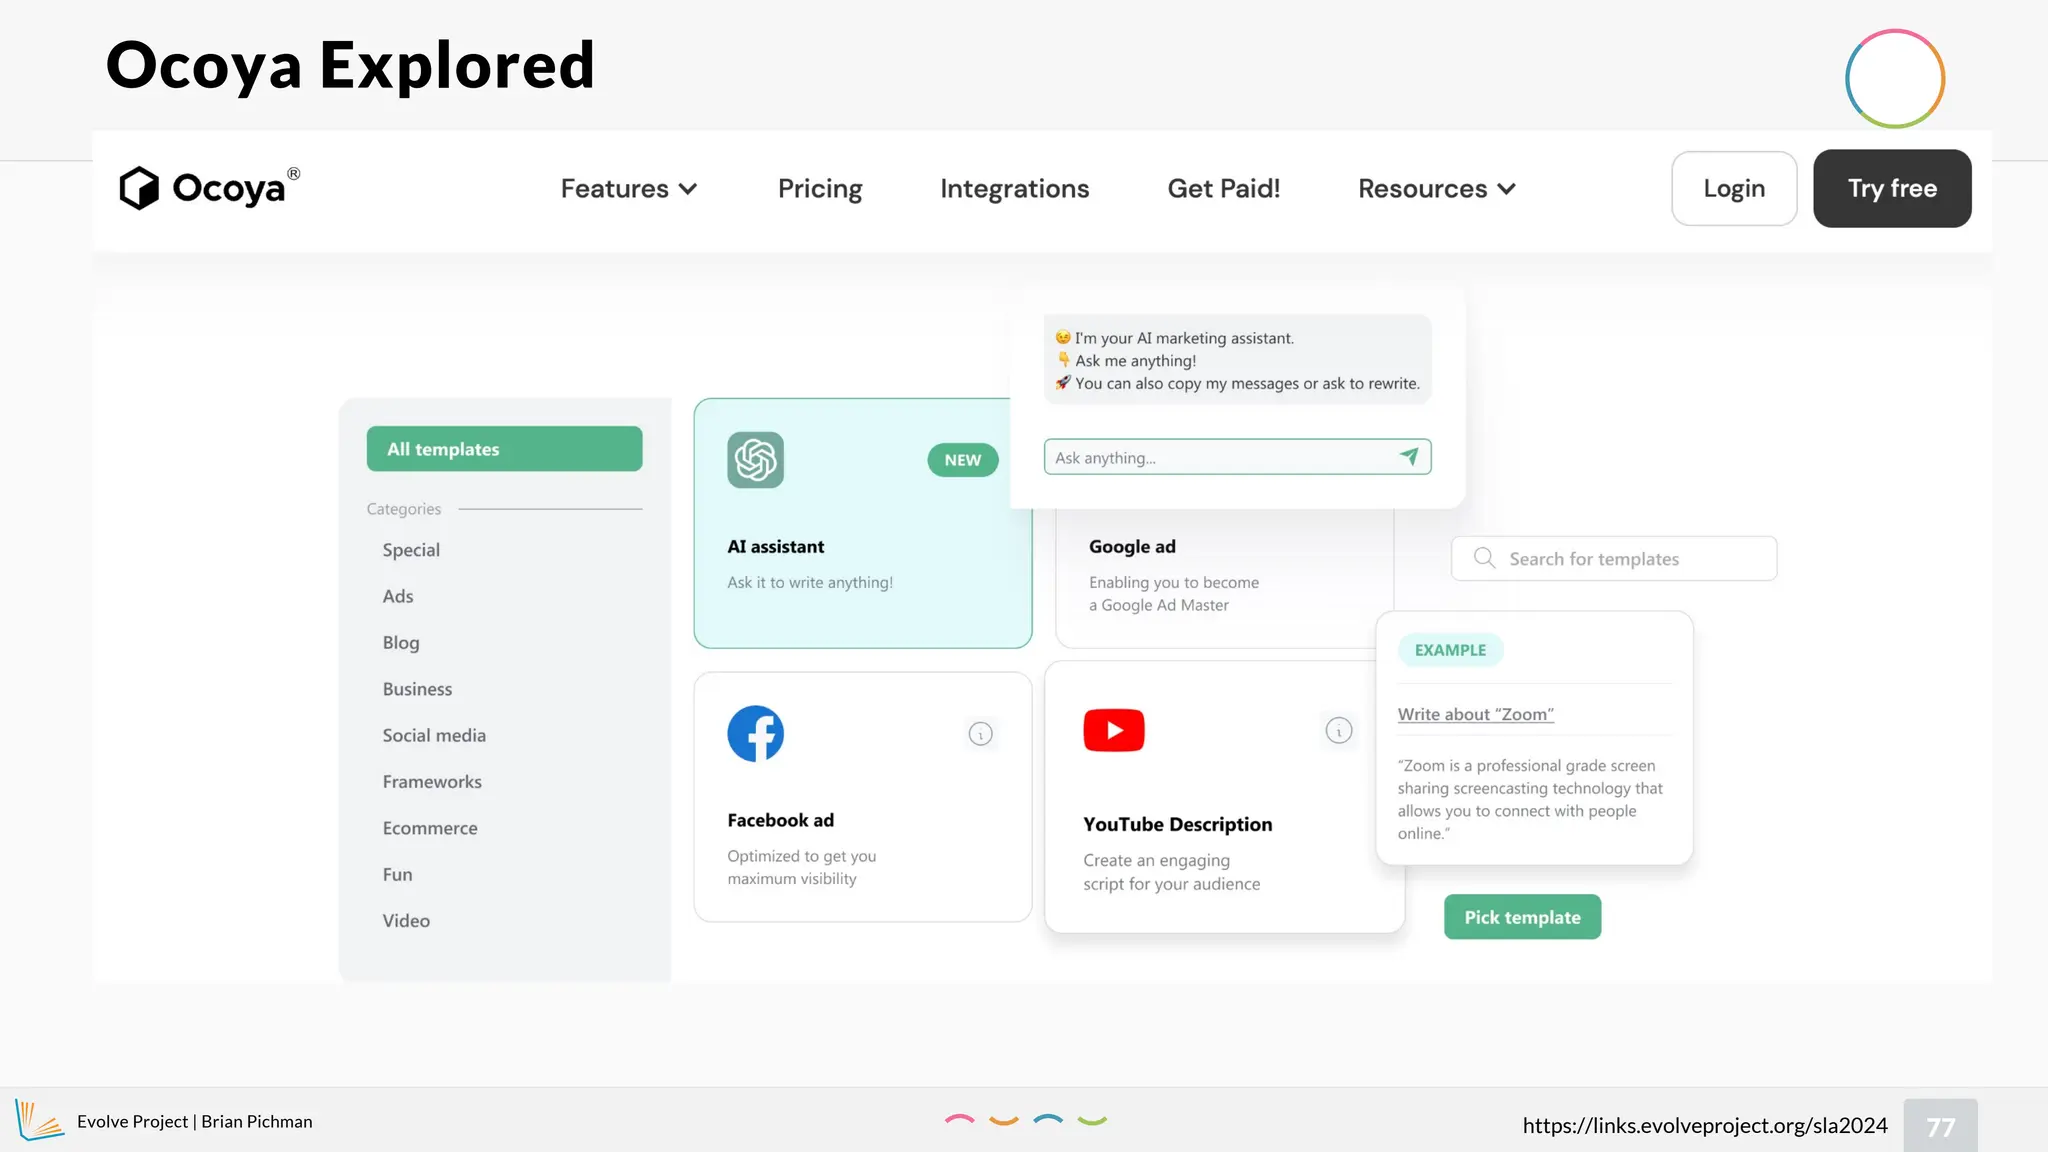Screen dimensions: 2048x1152
Task: Click the Zoom example quote text
Action: 1530,799
